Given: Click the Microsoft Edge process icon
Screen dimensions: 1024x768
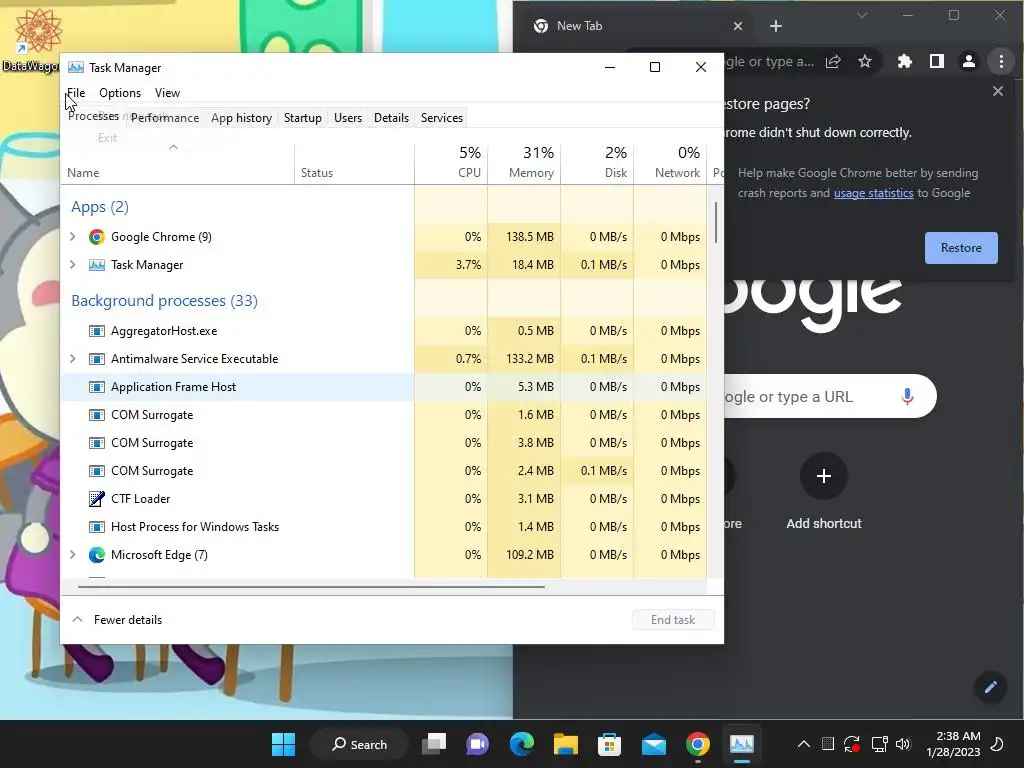Looking at the screenshot, I should (97, 554).
